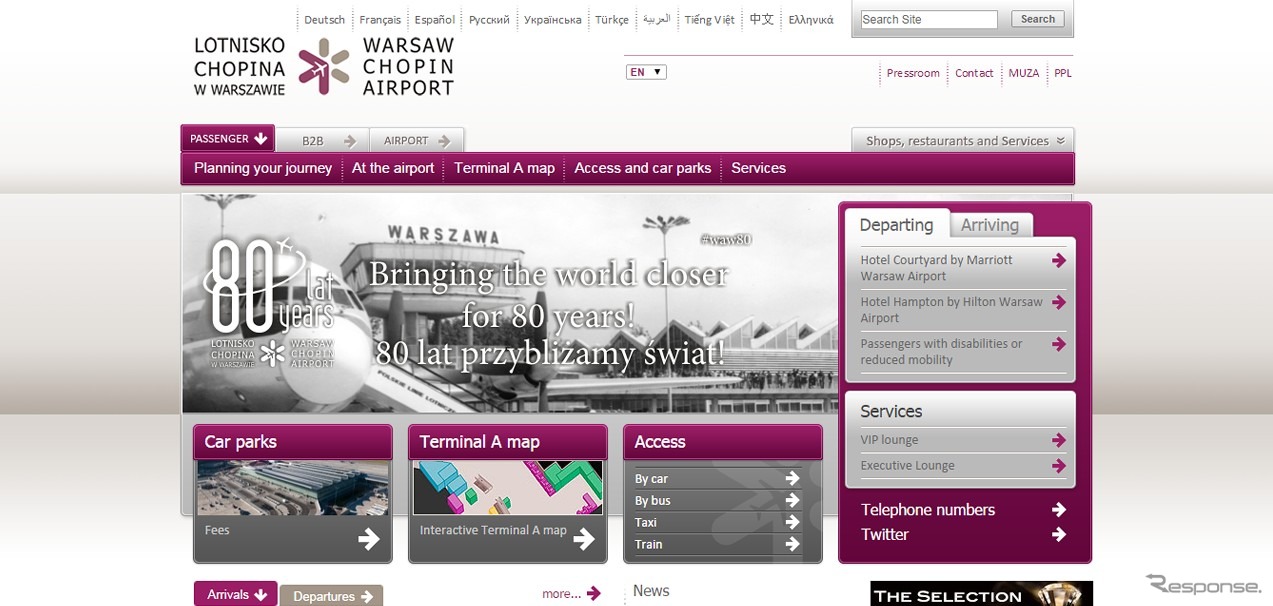The height and width of the screenshot is (606, 1273).
Task: Click the Car parks thumbnail image
Action: 293,488
